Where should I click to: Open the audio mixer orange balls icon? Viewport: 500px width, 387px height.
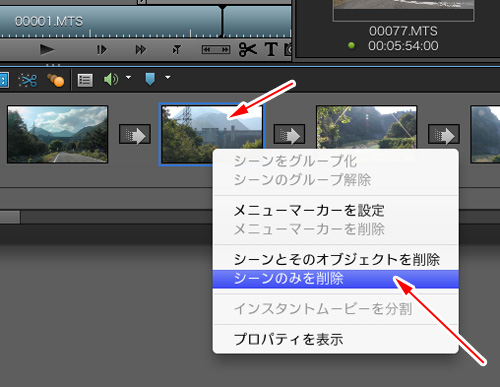click(55, 80)
